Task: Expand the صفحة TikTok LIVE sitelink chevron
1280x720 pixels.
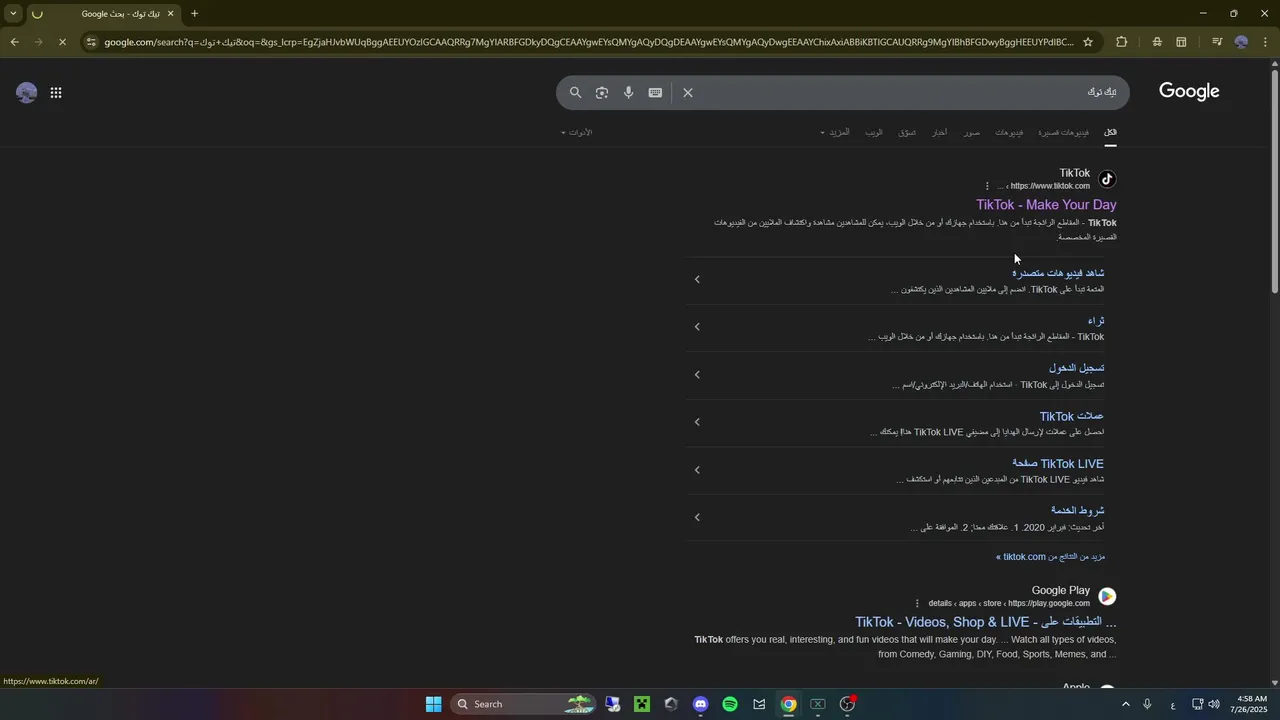Action: click(697, 470)
